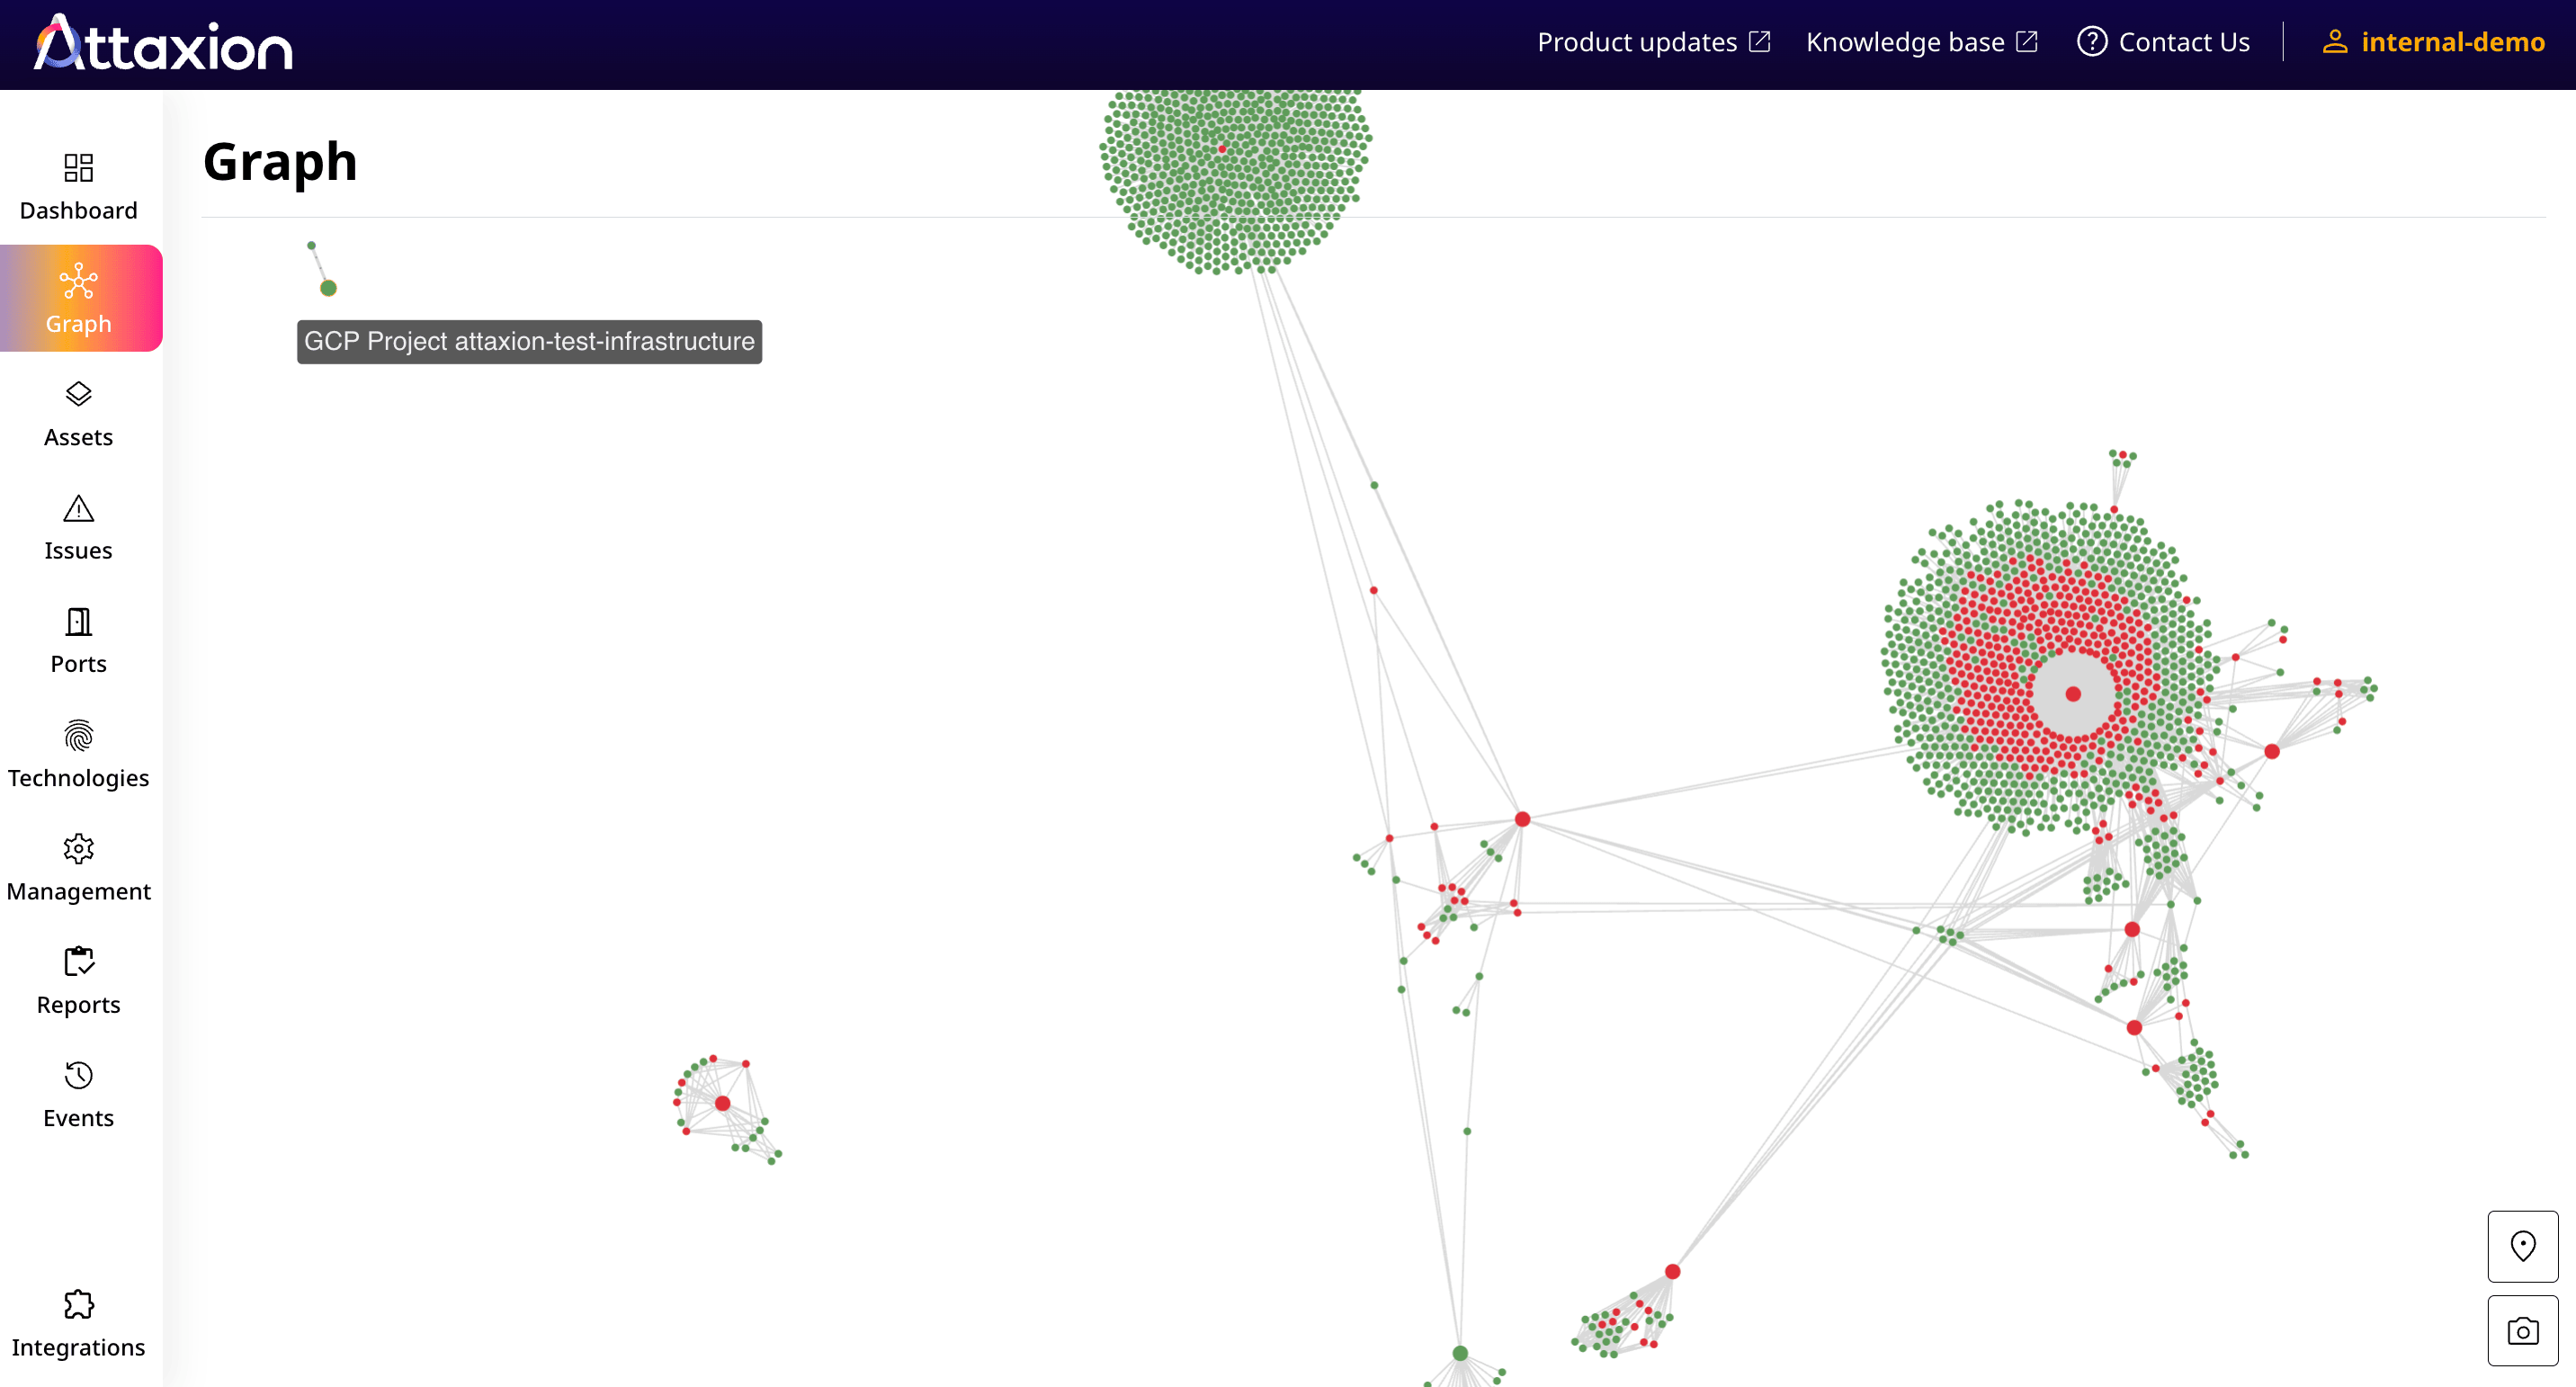This screenshot has height=1387, width=2576.
Task: View the Events history
Action: pyautogui.click(x=78, y=1093)
